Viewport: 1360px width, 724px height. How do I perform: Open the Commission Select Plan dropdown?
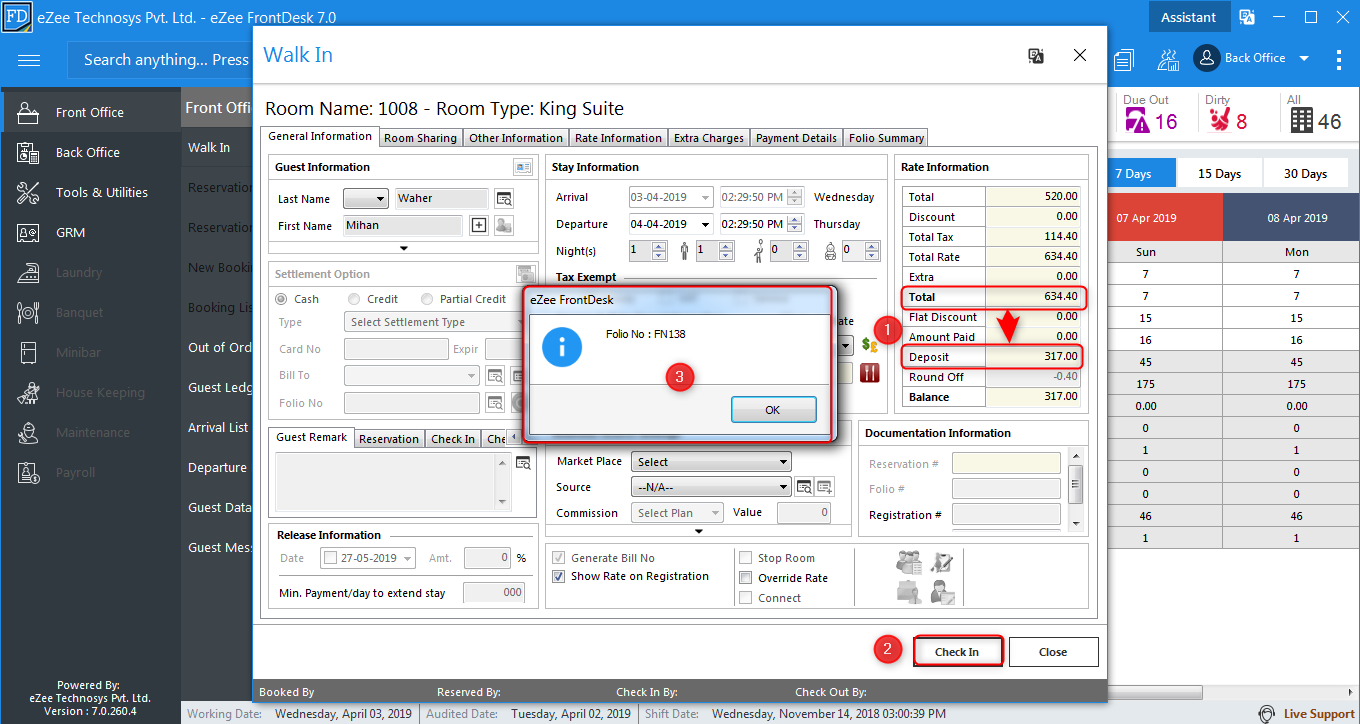678,513
